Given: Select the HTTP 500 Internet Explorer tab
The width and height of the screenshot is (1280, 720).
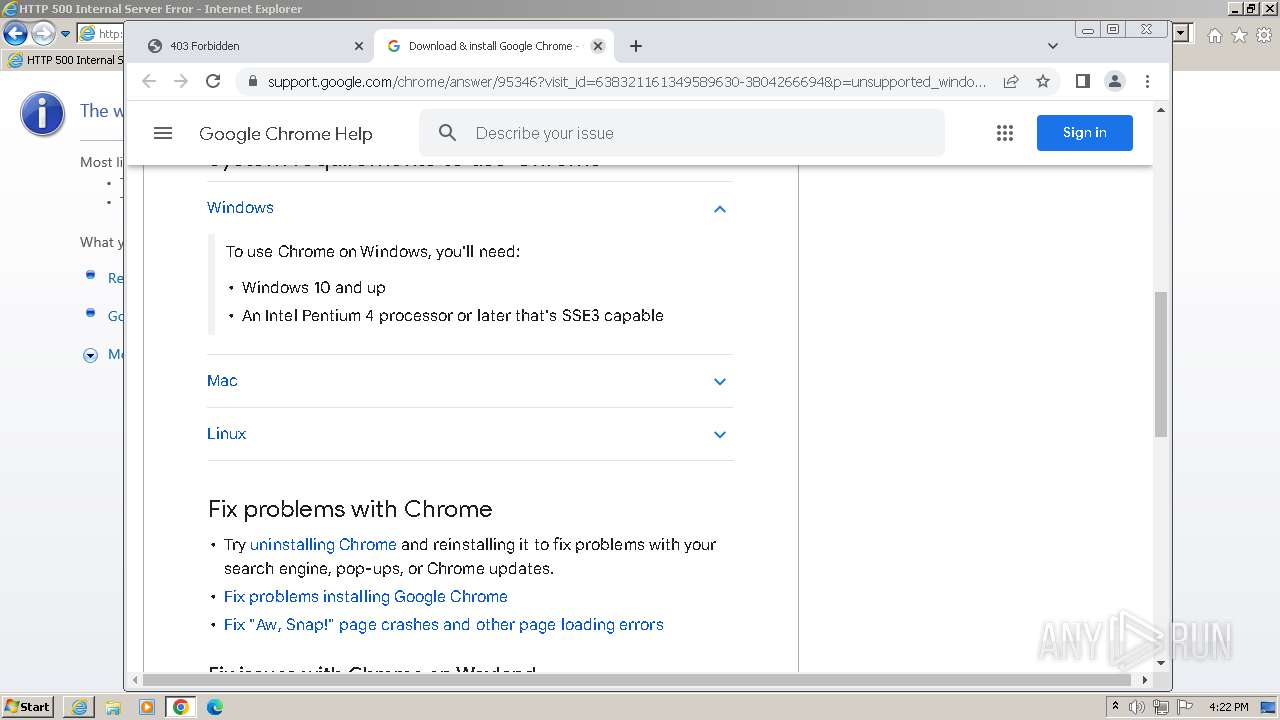Looking at the screenshot, I should pos(65,60).
